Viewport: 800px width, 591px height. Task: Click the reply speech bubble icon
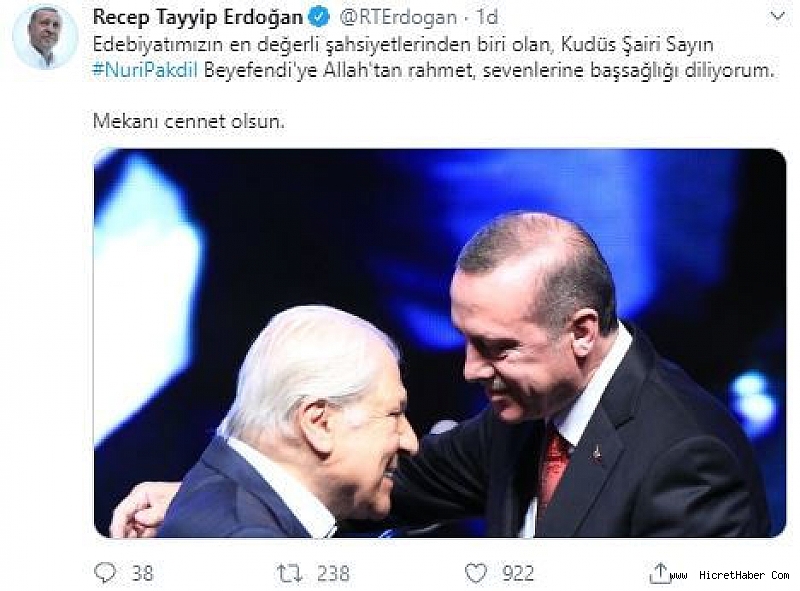105,573
